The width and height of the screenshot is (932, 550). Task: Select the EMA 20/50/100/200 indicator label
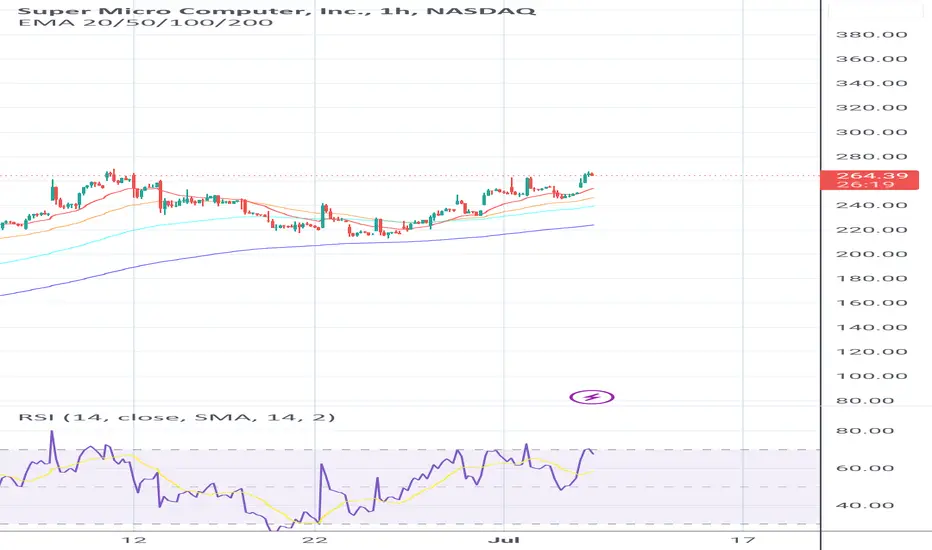point(146,23)
